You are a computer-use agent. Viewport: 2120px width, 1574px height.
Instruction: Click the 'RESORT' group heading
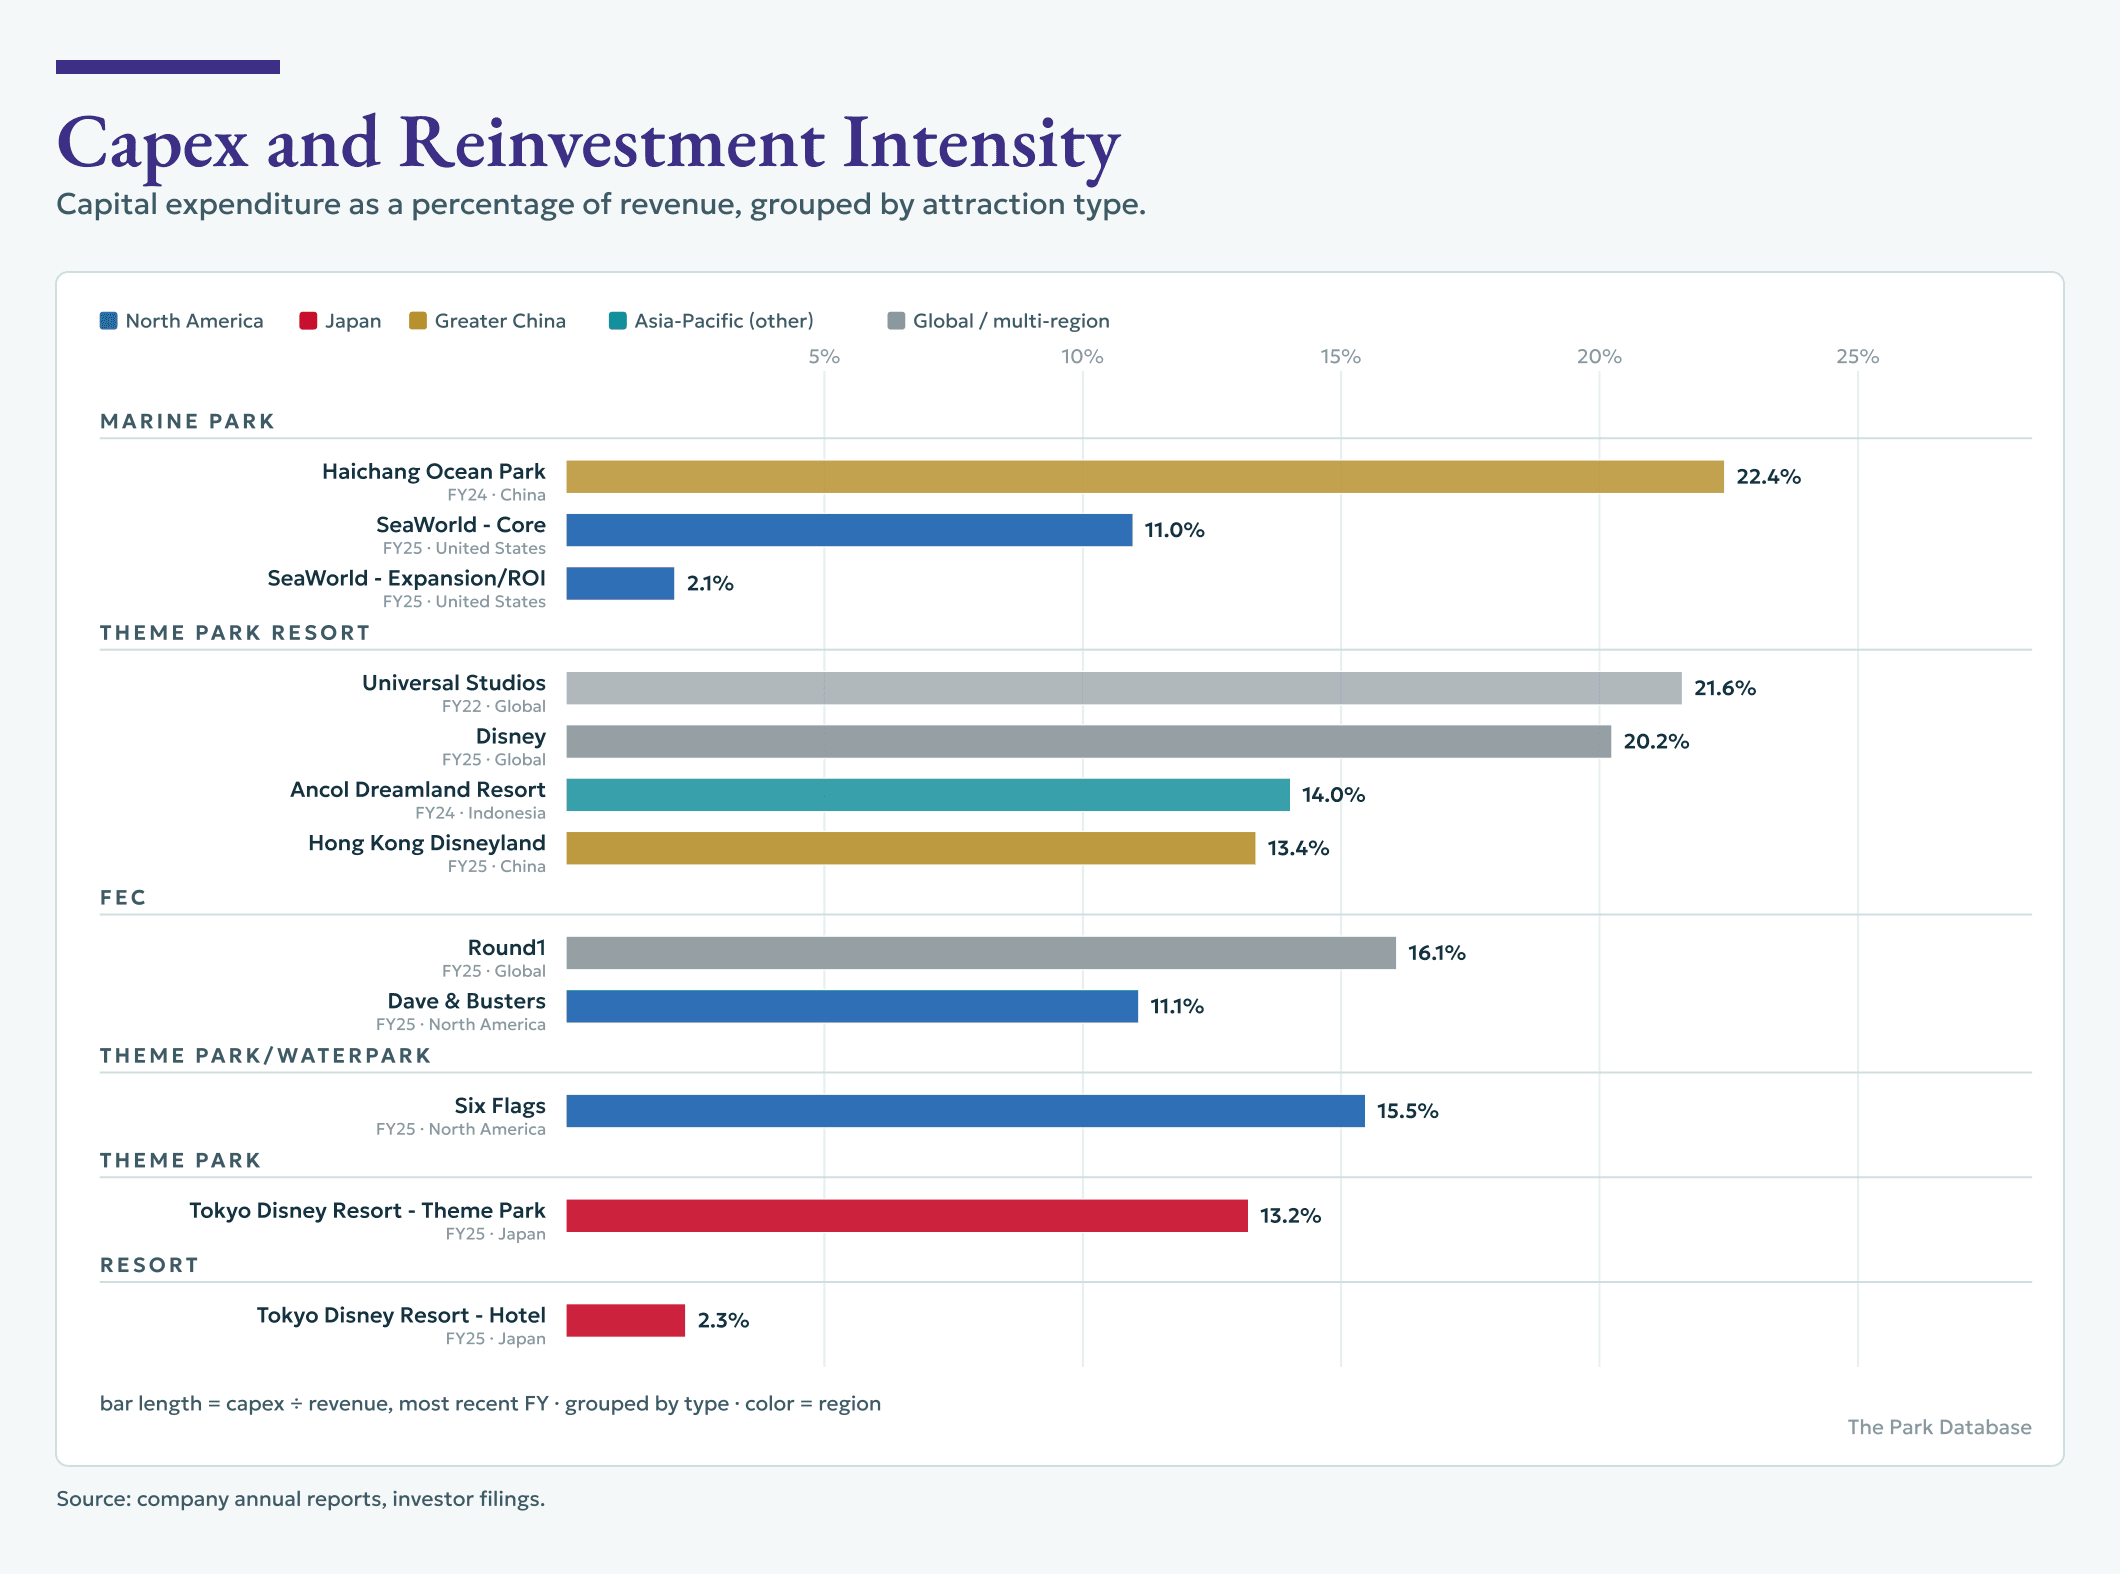(x=149, y=1265)
